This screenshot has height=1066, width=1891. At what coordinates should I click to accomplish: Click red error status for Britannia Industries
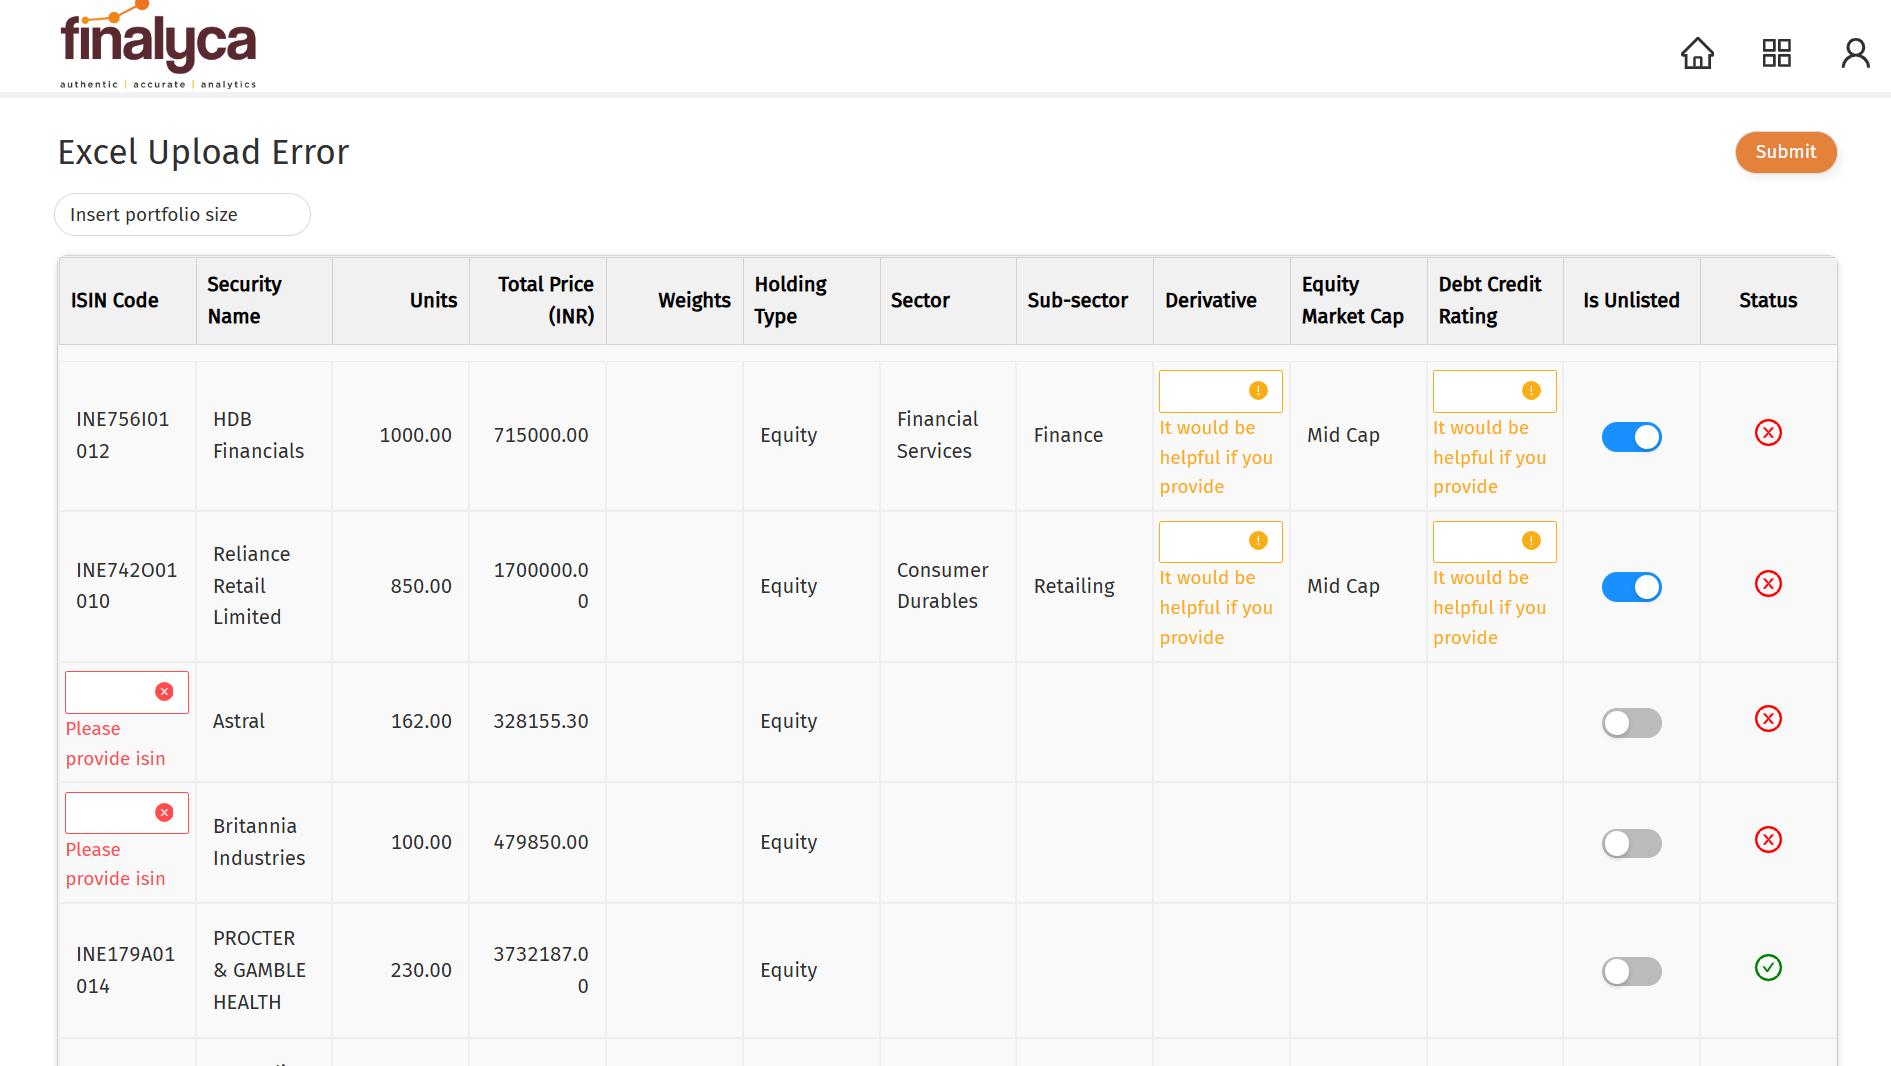click(1768, 840)
